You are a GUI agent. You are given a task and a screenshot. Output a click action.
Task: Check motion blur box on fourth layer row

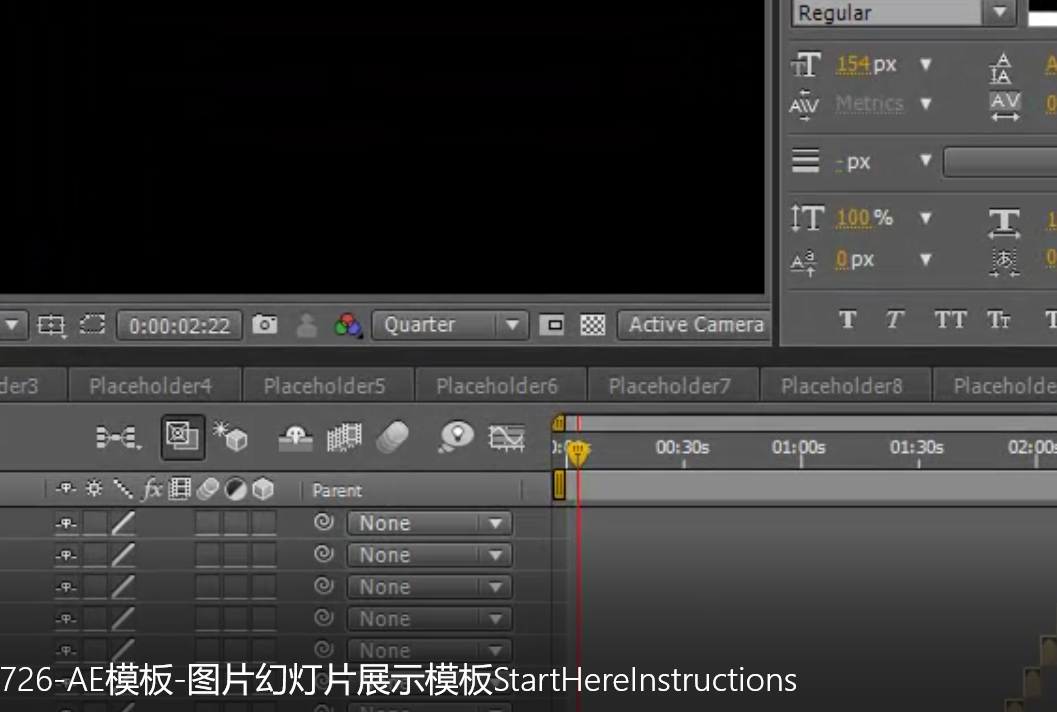[x=207, y=618]
